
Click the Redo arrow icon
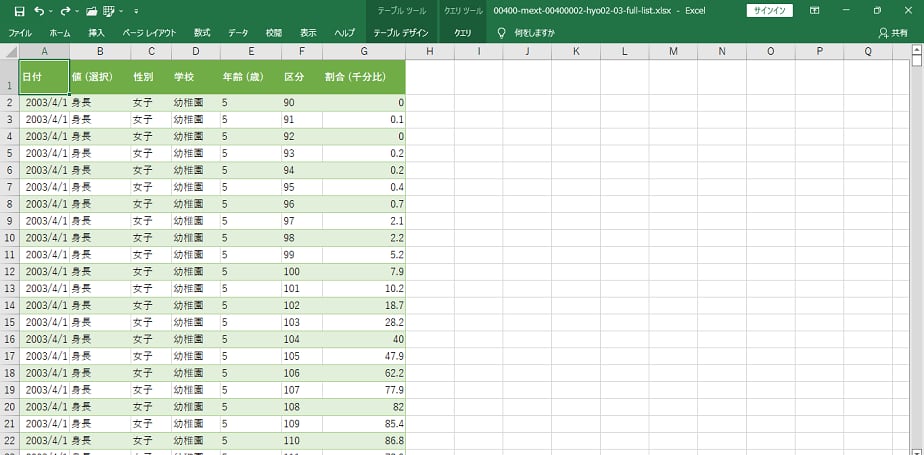coord(65,11)
